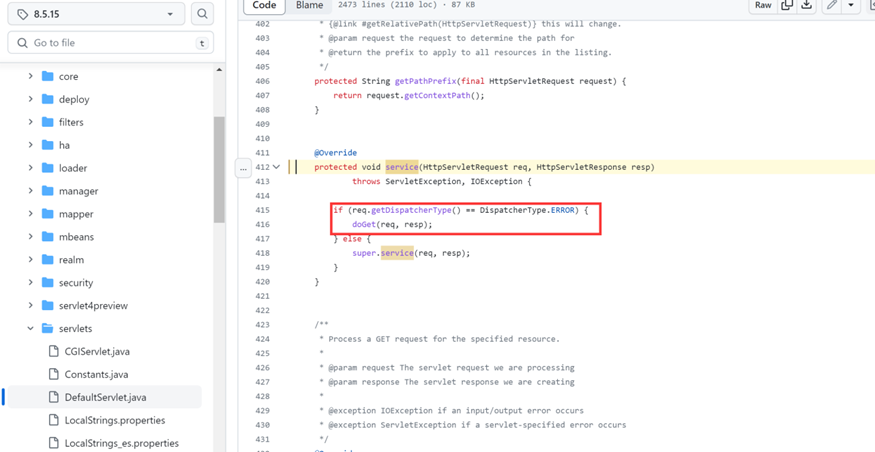Click line number 406
Image resolution: width=875 pixels, height=452 pixels.
click(262, 81)
